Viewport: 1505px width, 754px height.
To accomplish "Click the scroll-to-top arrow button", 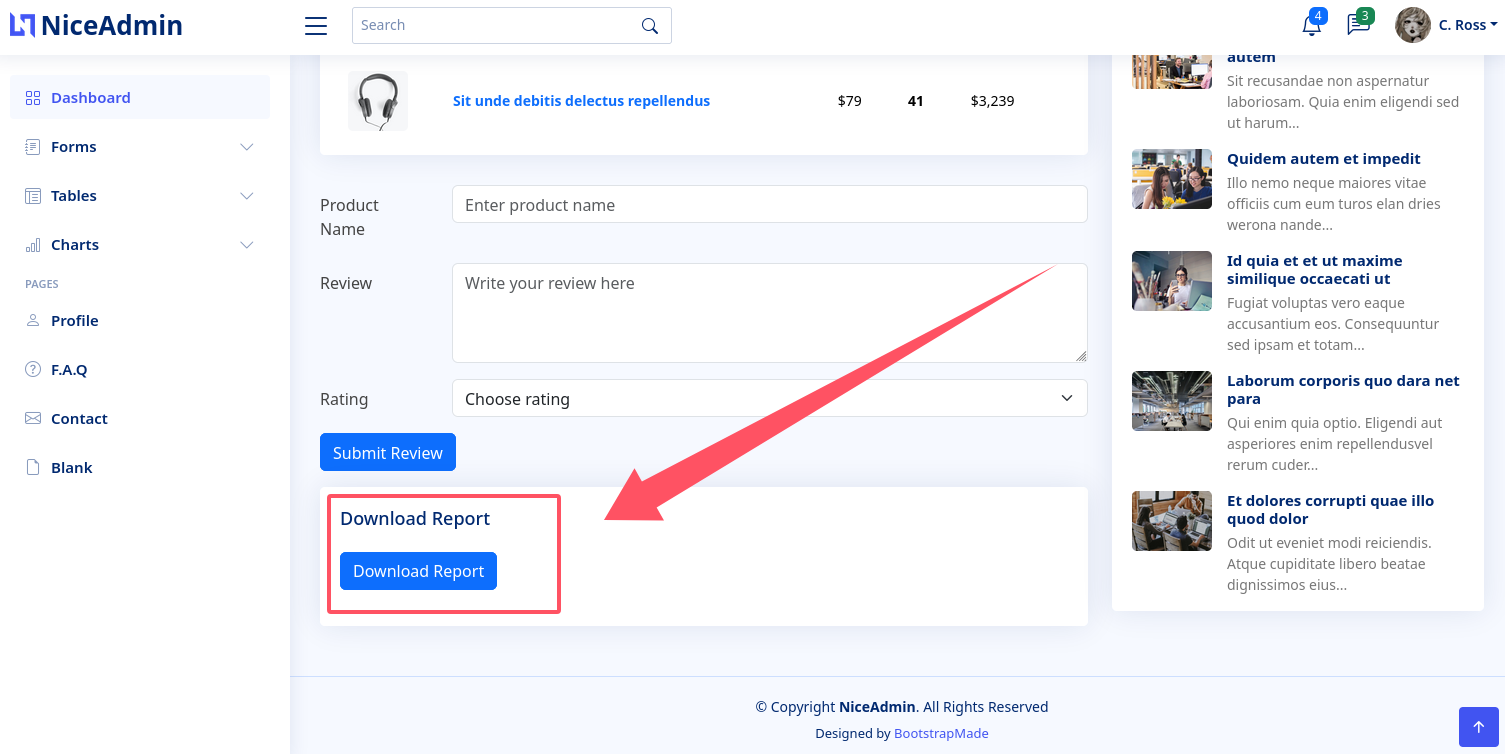I will coord(1478,727).
